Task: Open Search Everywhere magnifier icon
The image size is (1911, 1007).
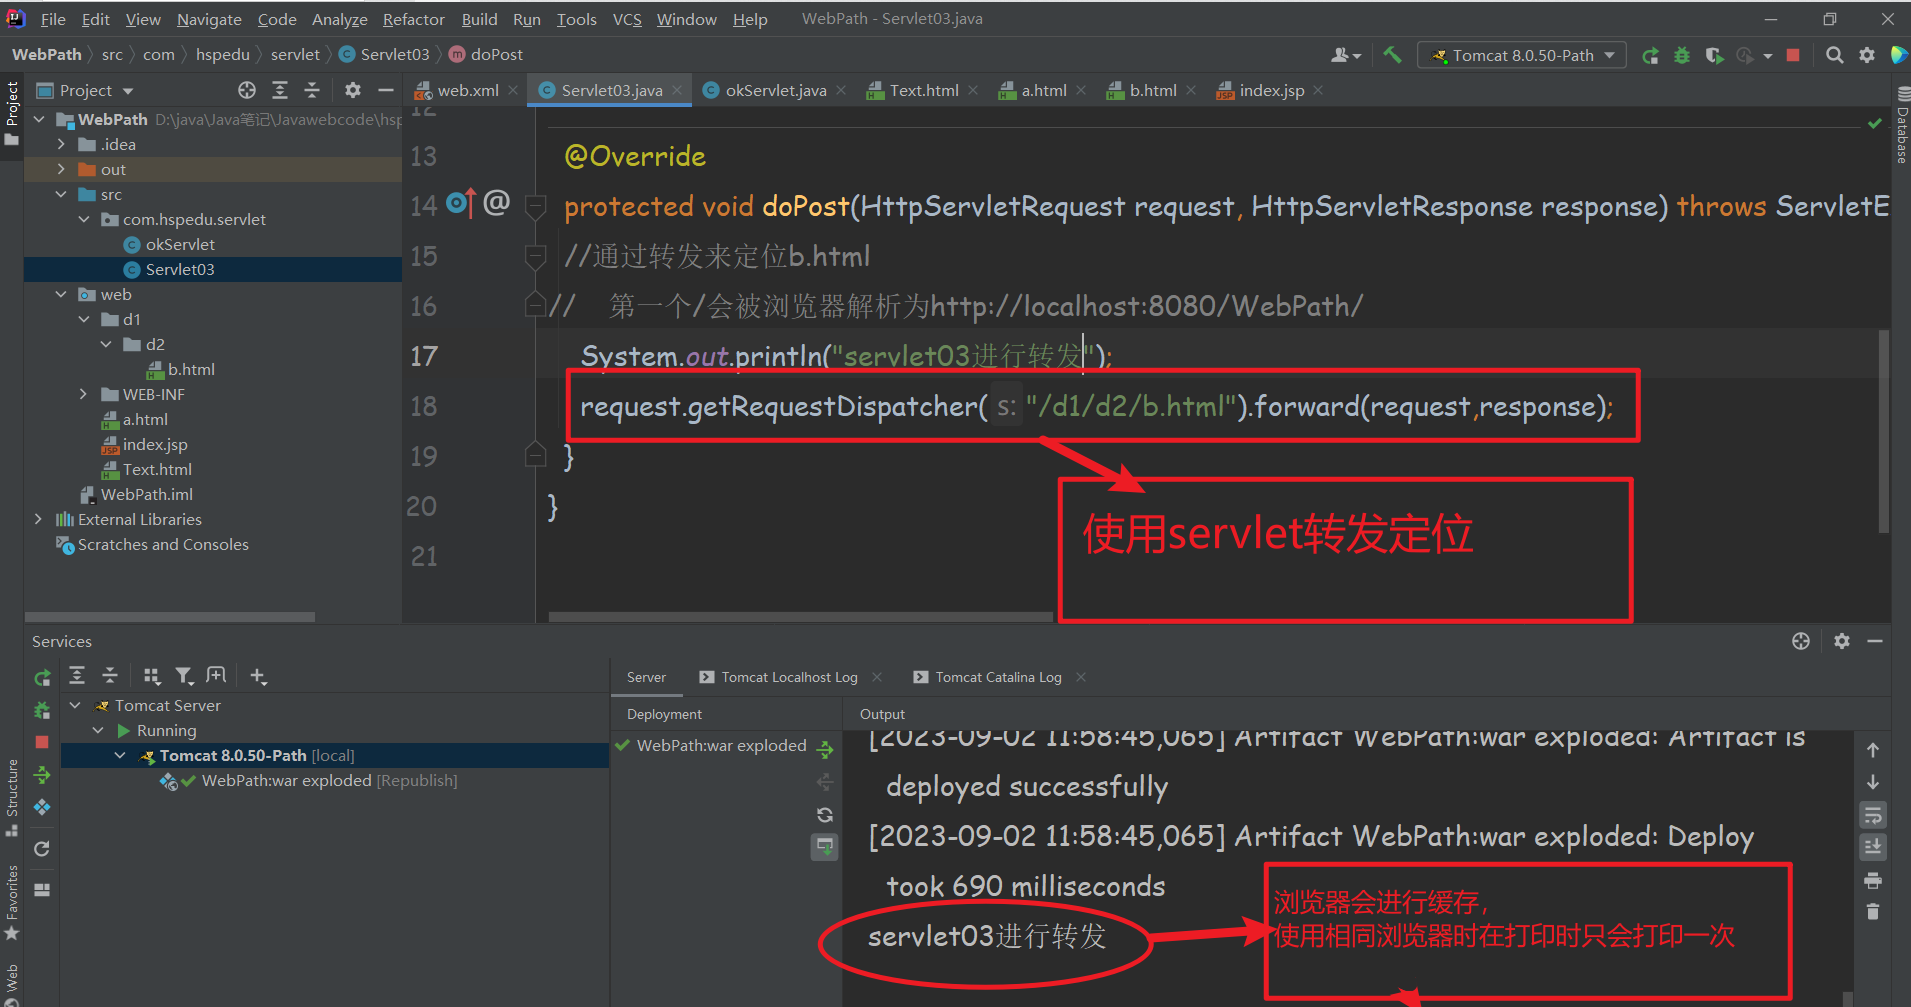Action: (x=1834, y=55)
